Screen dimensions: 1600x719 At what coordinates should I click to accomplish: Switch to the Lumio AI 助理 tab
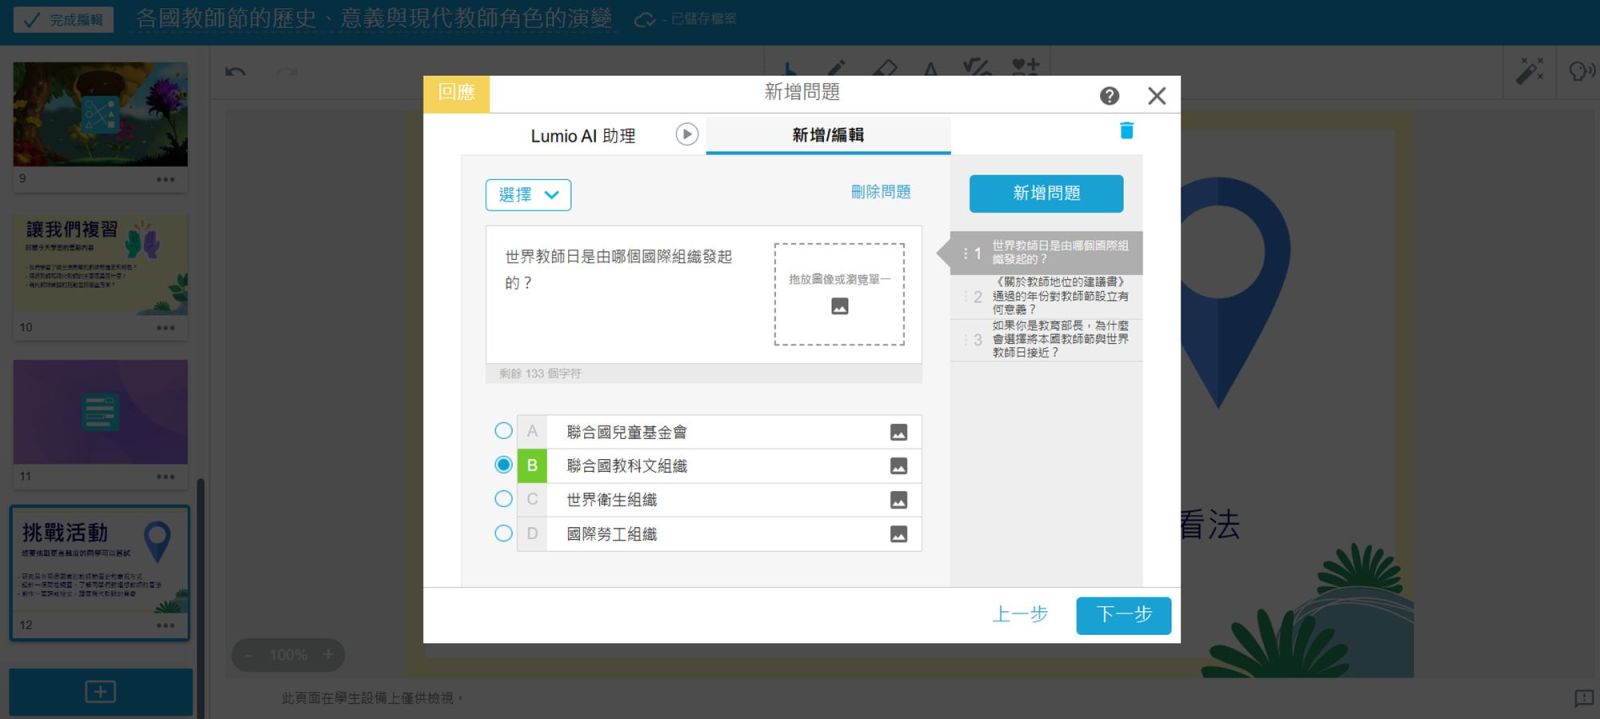(x=582, y=136)
